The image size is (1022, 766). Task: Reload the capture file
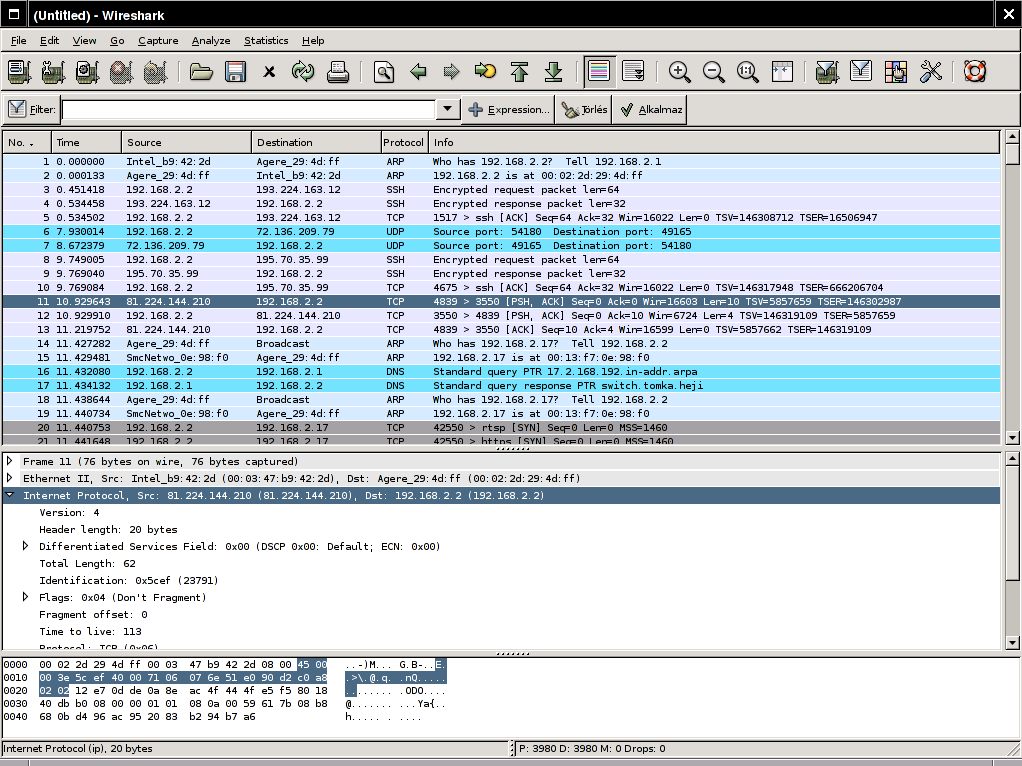coord(303,72)
